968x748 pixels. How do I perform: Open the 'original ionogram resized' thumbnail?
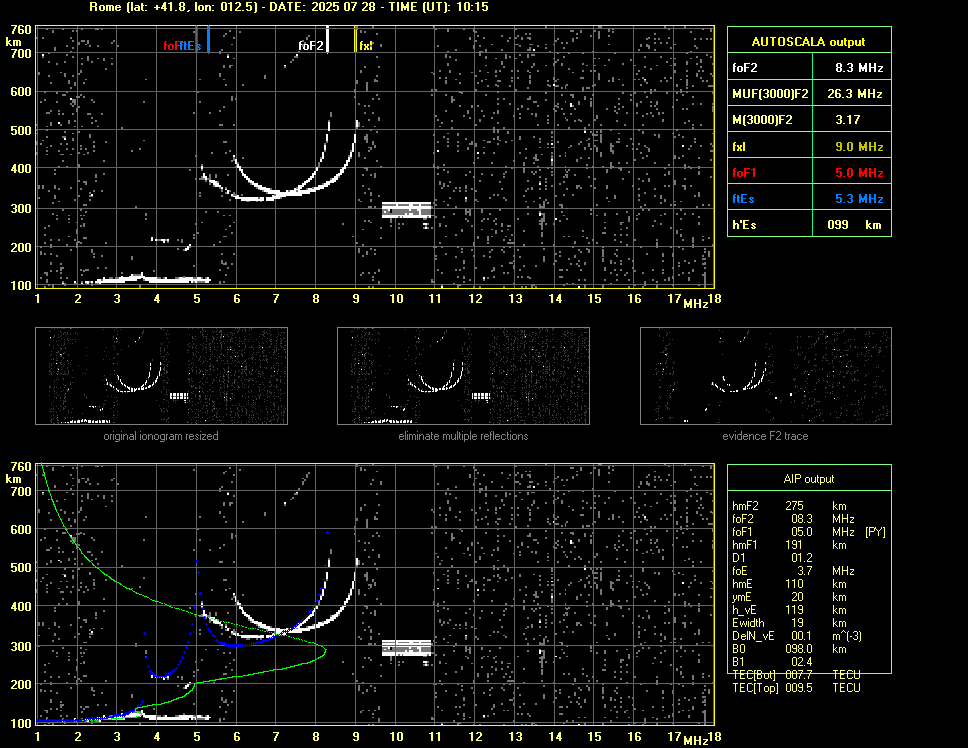[x=161, y=376]
